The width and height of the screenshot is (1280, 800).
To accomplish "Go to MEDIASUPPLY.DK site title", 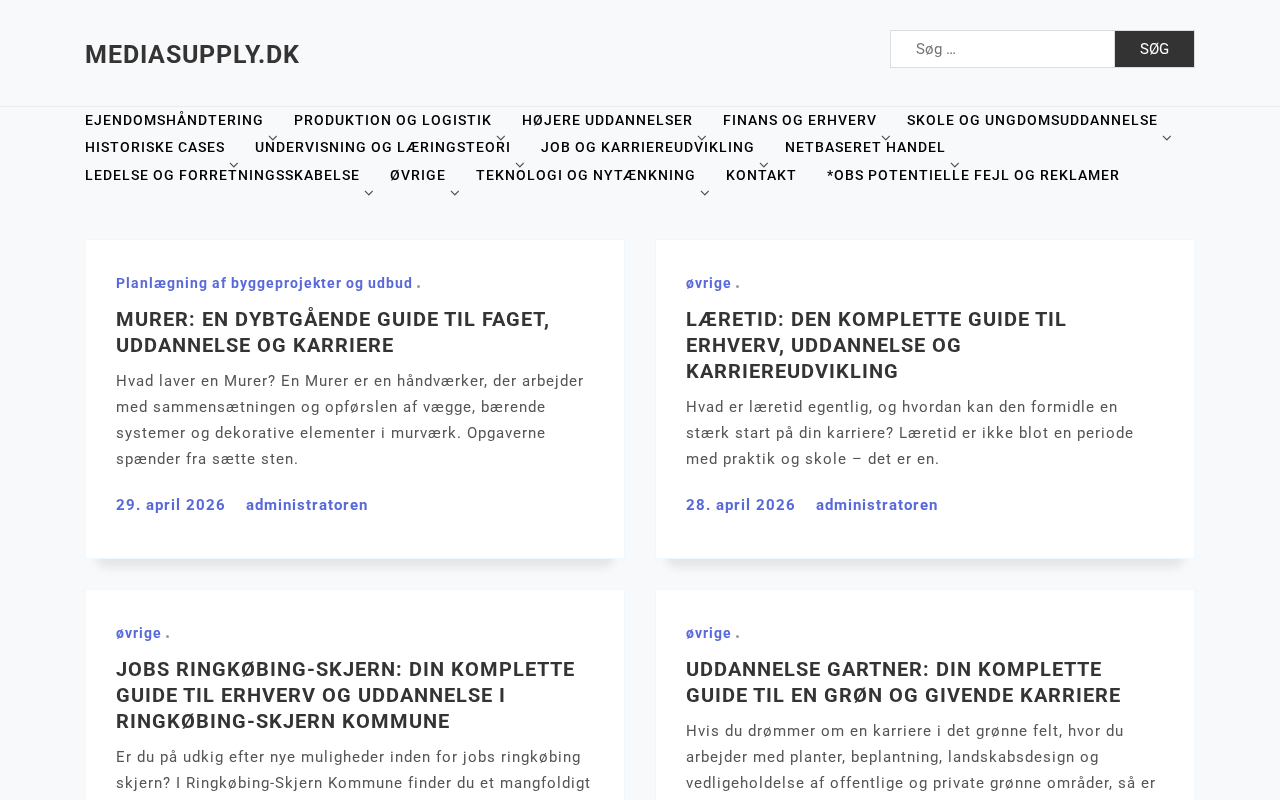I will 192,54.
